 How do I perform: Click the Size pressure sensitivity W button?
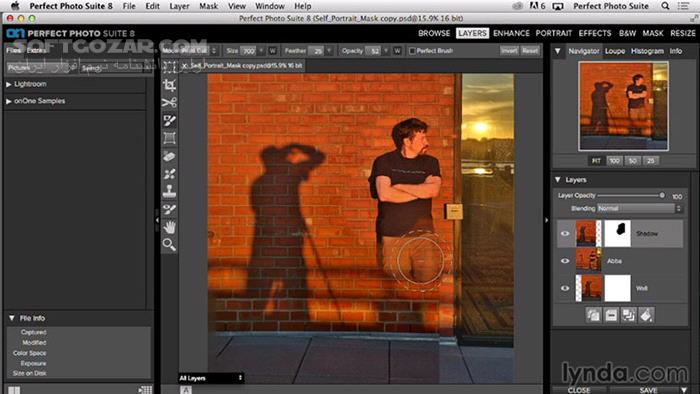pyautogui.click(x=272, y=51)
